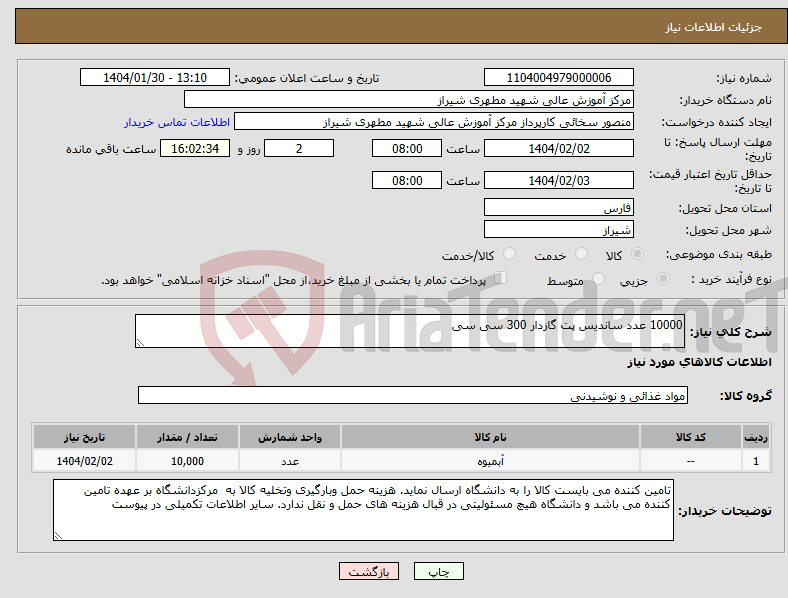The height and width of the screenshot is (598, 788).
Task: Click row number 1 cell
Action: point(756,460)
